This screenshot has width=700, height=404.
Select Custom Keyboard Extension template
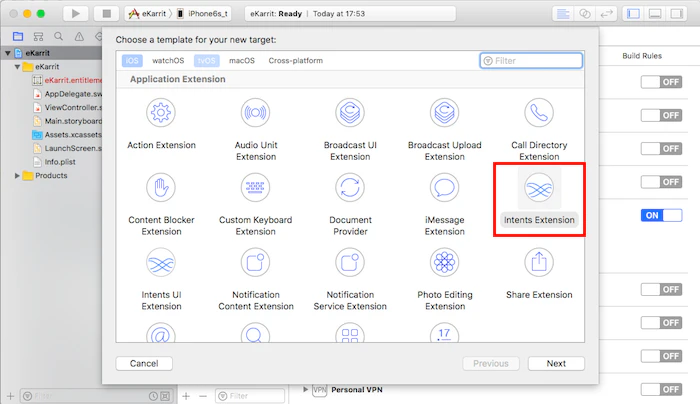[x=255, y=187]
